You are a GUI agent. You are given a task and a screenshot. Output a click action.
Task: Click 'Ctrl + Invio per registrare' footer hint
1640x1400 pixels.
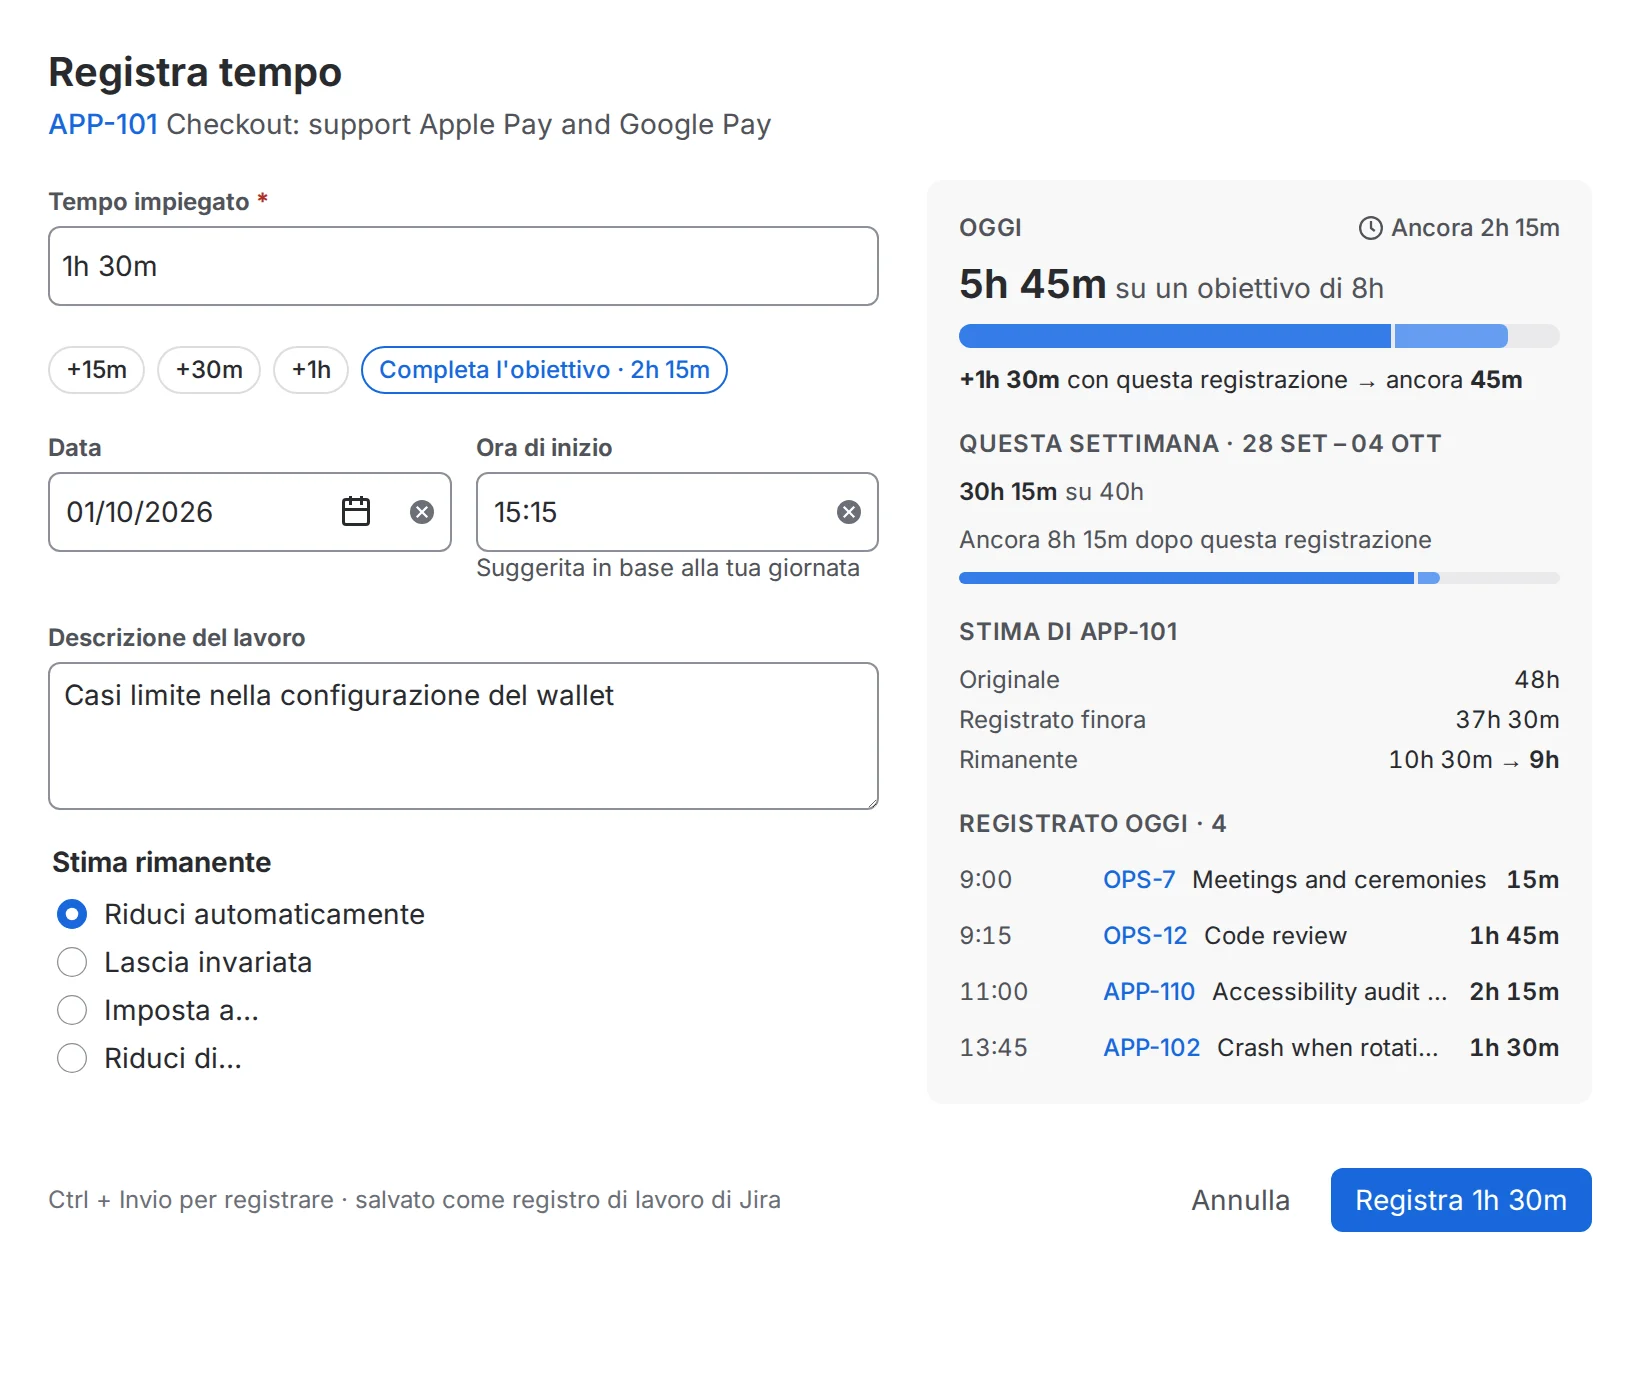click(191, 1200)
